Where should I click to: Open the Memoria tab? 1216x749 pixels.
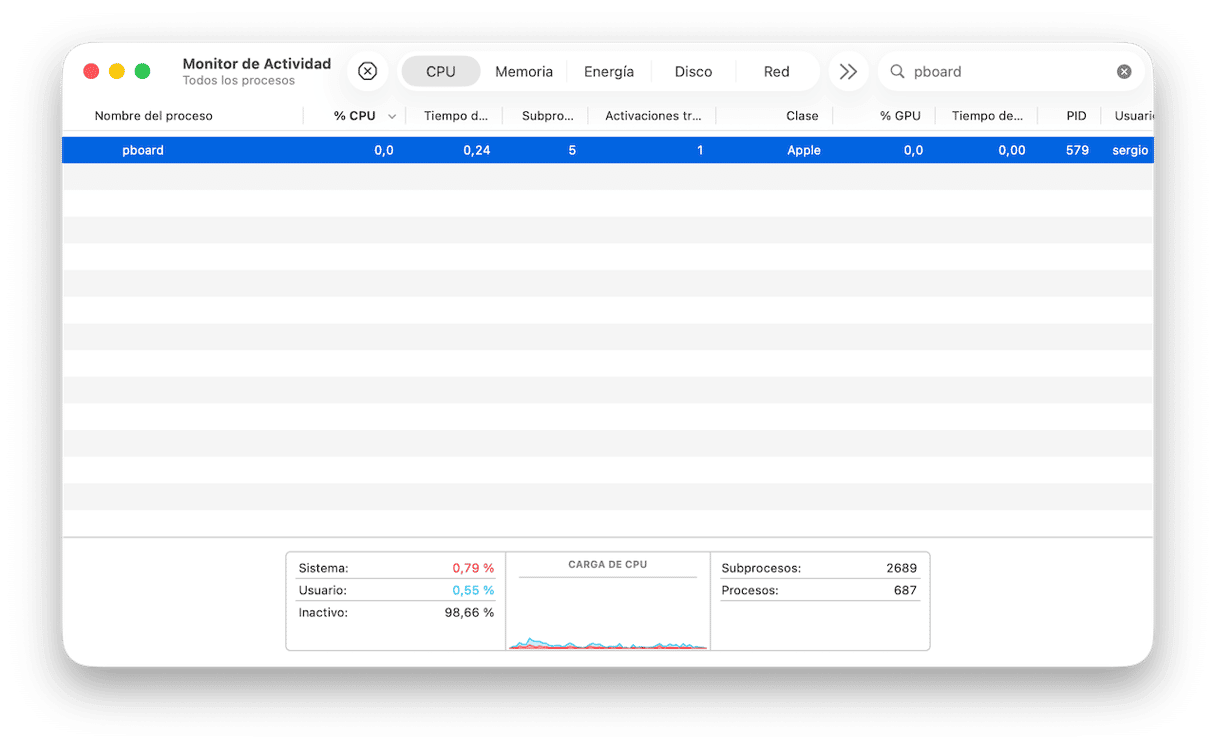click(524, 72)
